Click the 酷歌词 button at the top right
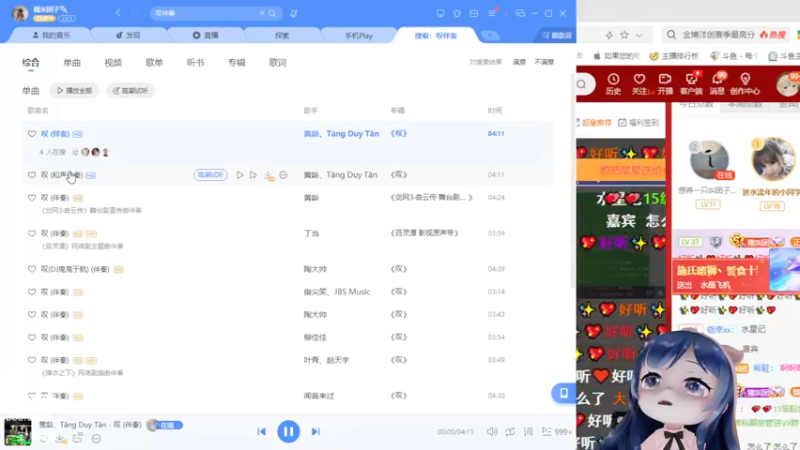800x450 pixels. click(x=557, y=35)
